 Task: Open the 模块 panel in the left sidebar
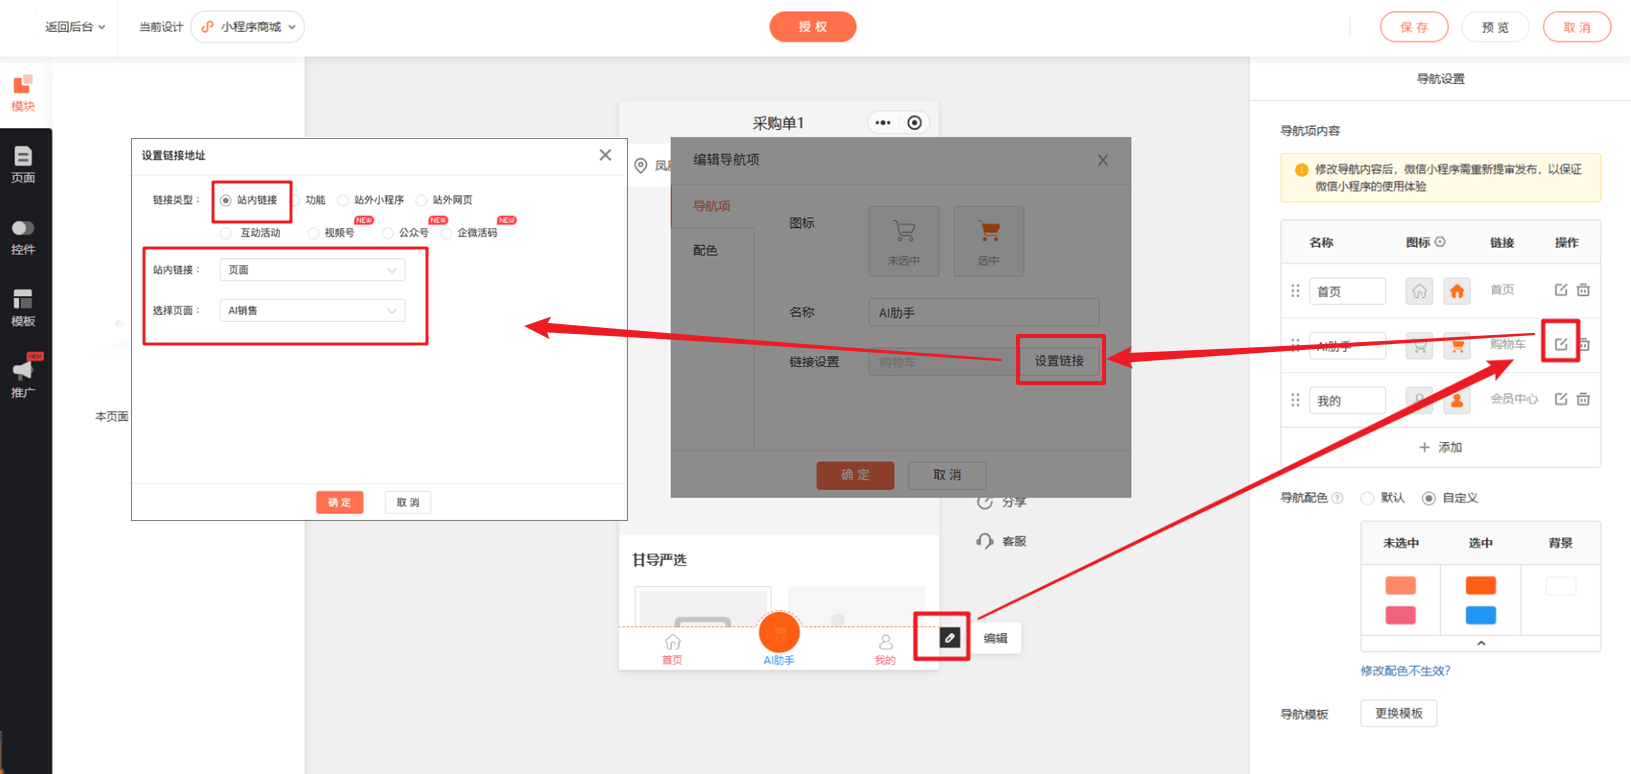(23, 93)
